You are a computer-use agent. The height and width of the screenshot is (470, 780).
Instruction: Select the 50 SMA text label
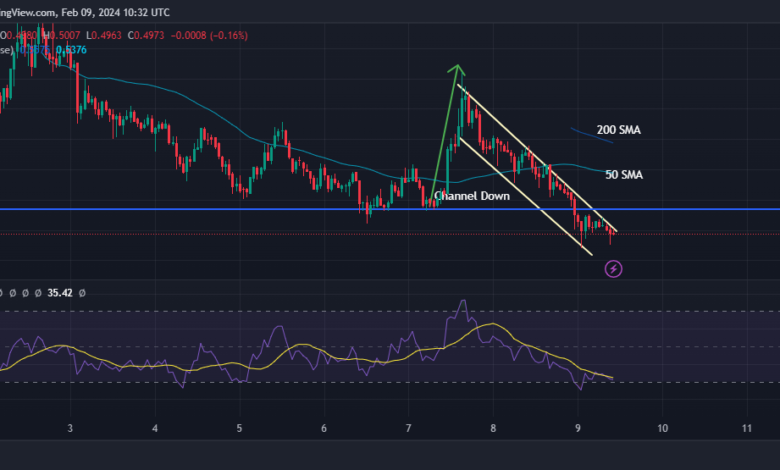coord(623,175)
